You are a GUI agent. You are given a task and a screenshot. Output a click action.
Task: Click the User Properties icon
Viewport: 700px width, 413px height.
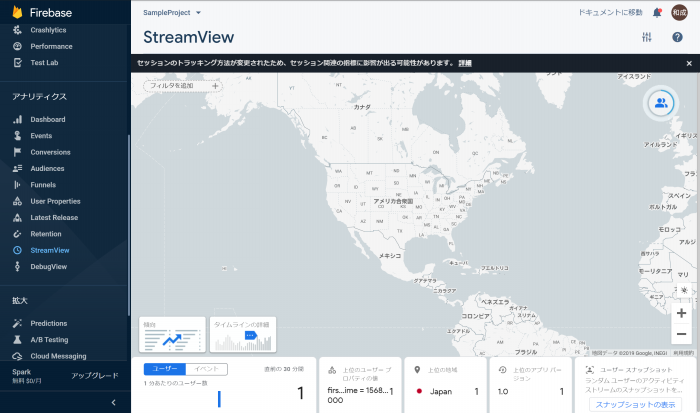pos(17,201)
